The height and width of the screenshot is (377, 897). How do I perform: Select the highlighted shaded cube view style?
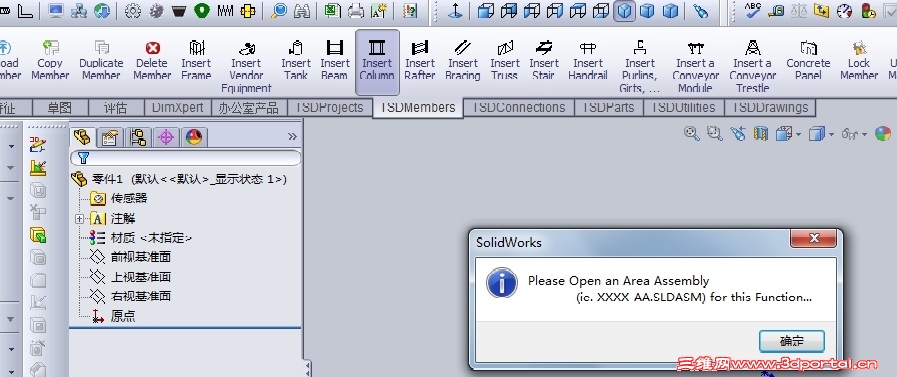[x=625, y=11]
